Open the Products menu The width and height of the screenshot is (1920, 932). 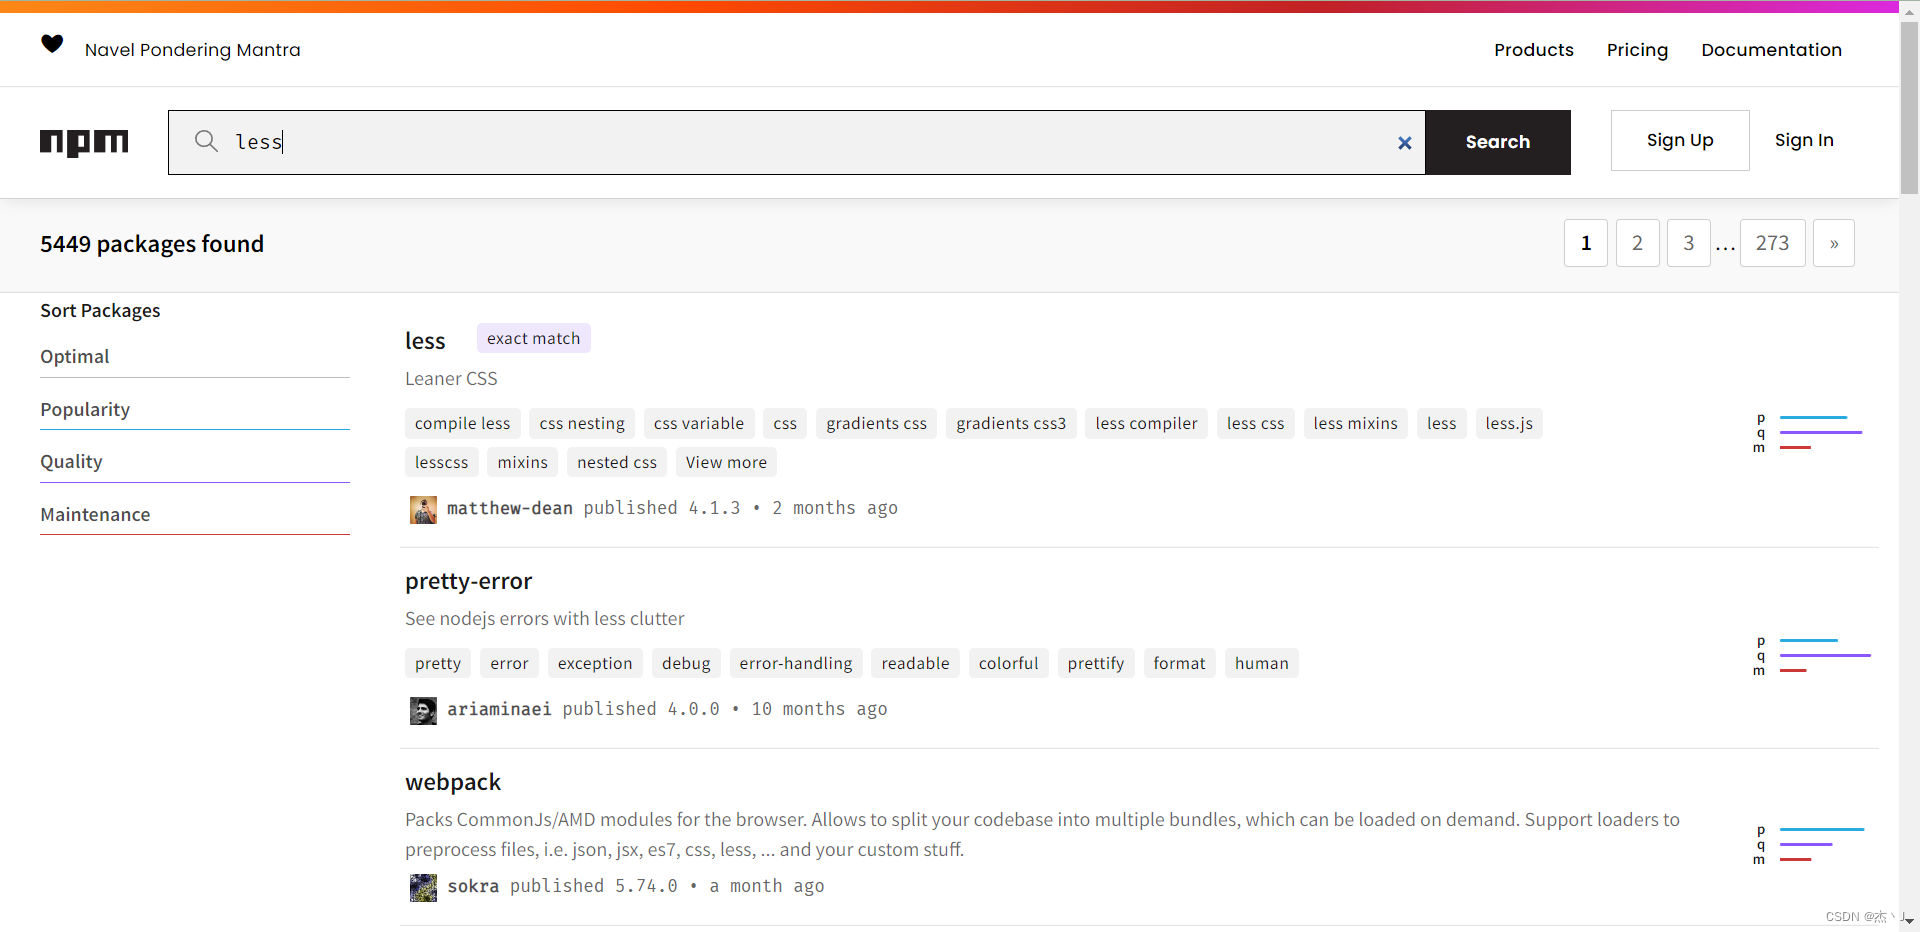coord(1533,50)
